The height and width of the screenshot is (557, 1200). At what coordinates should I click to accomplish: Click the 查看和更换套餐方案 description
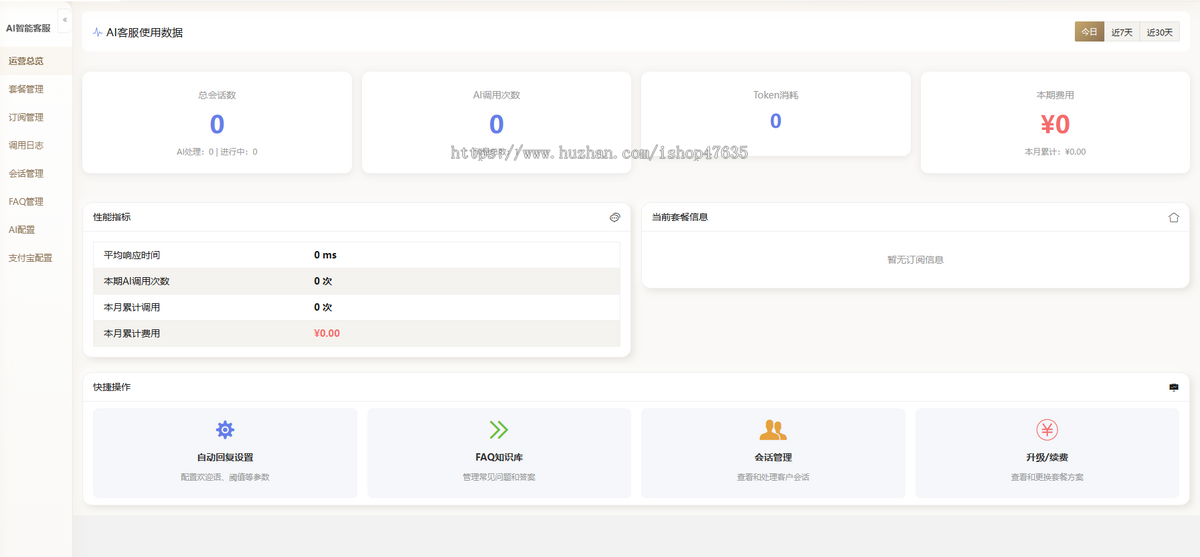click(1047, 477)
